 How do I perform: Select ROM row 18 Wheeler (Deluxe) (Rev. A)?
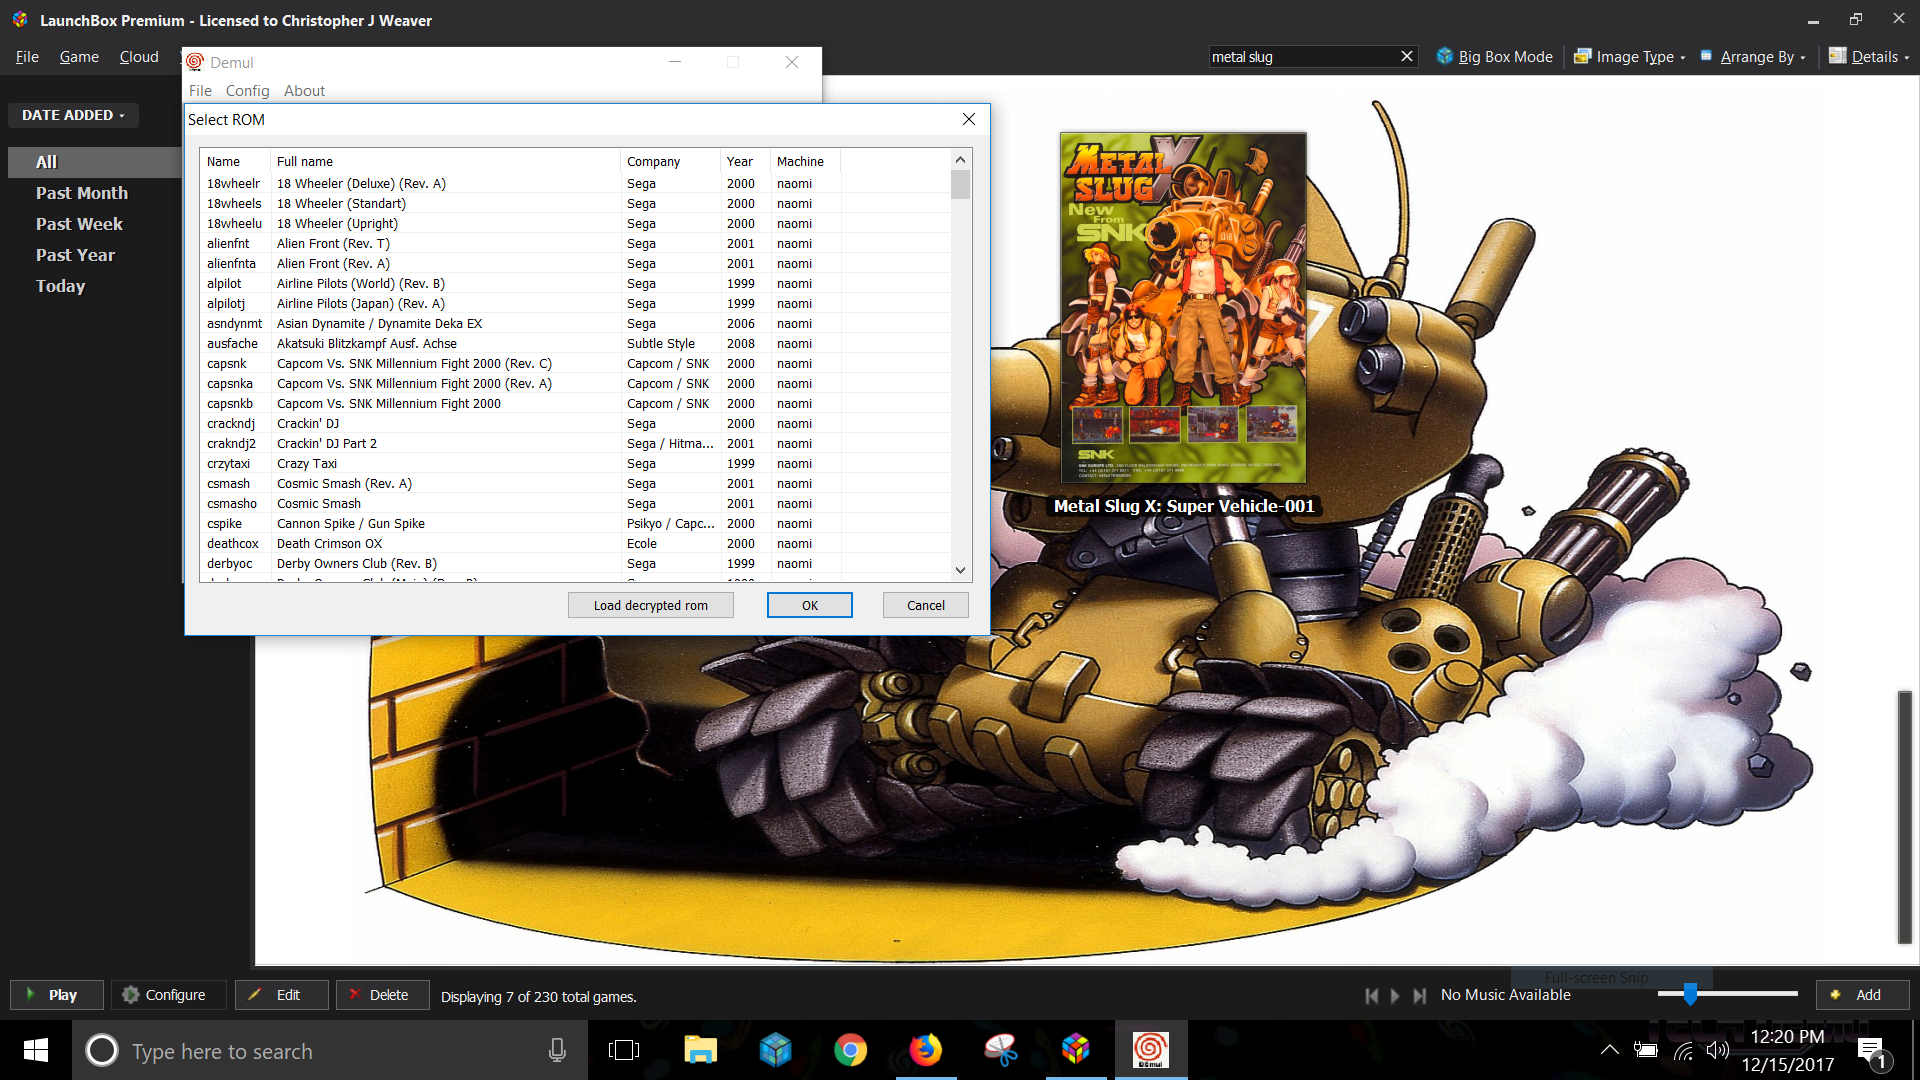point(575,183)
